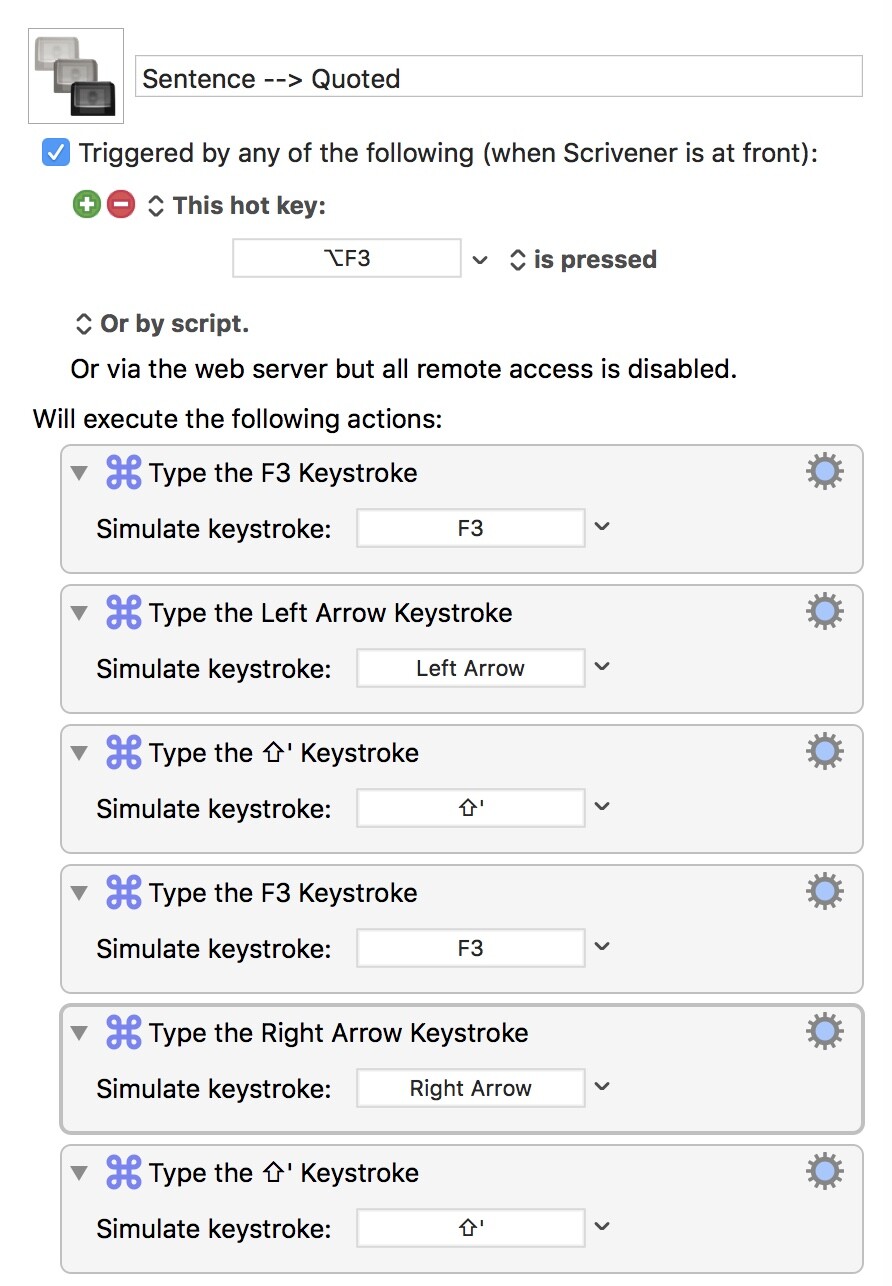The image size is (892, 1286).
Task: Click the ⌥F3 hot key field
Action: 347,258
